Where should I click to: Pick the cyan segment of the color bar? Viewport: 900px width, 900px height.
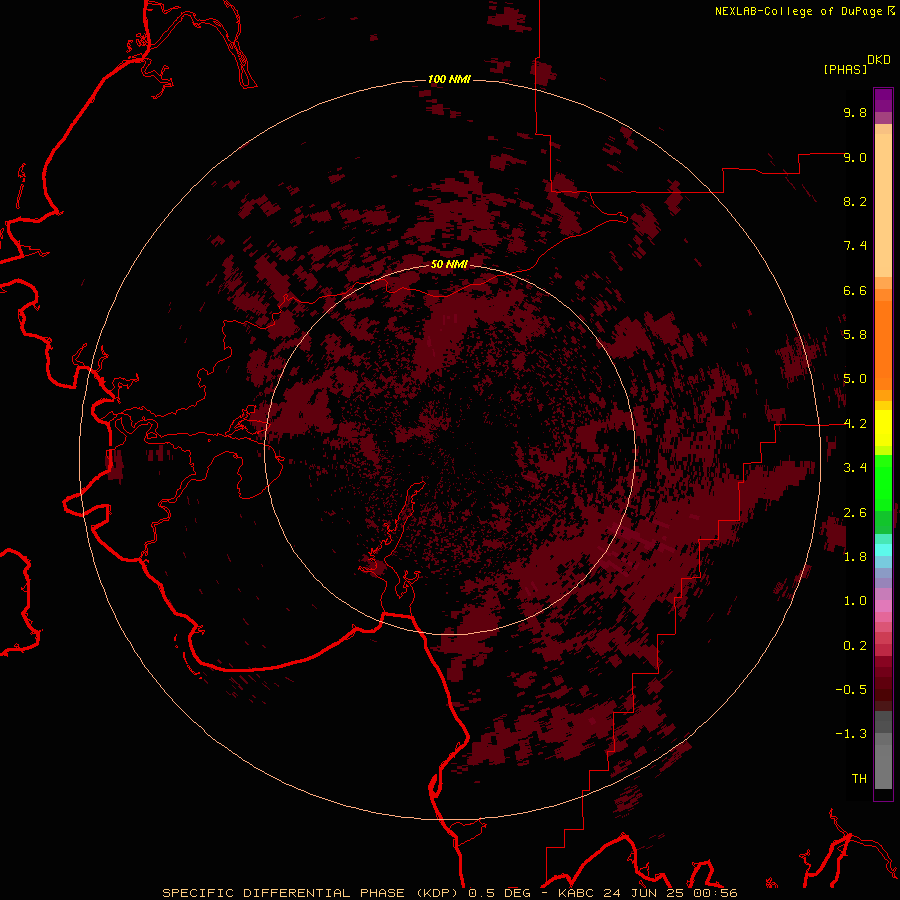(x=883, y=550)
